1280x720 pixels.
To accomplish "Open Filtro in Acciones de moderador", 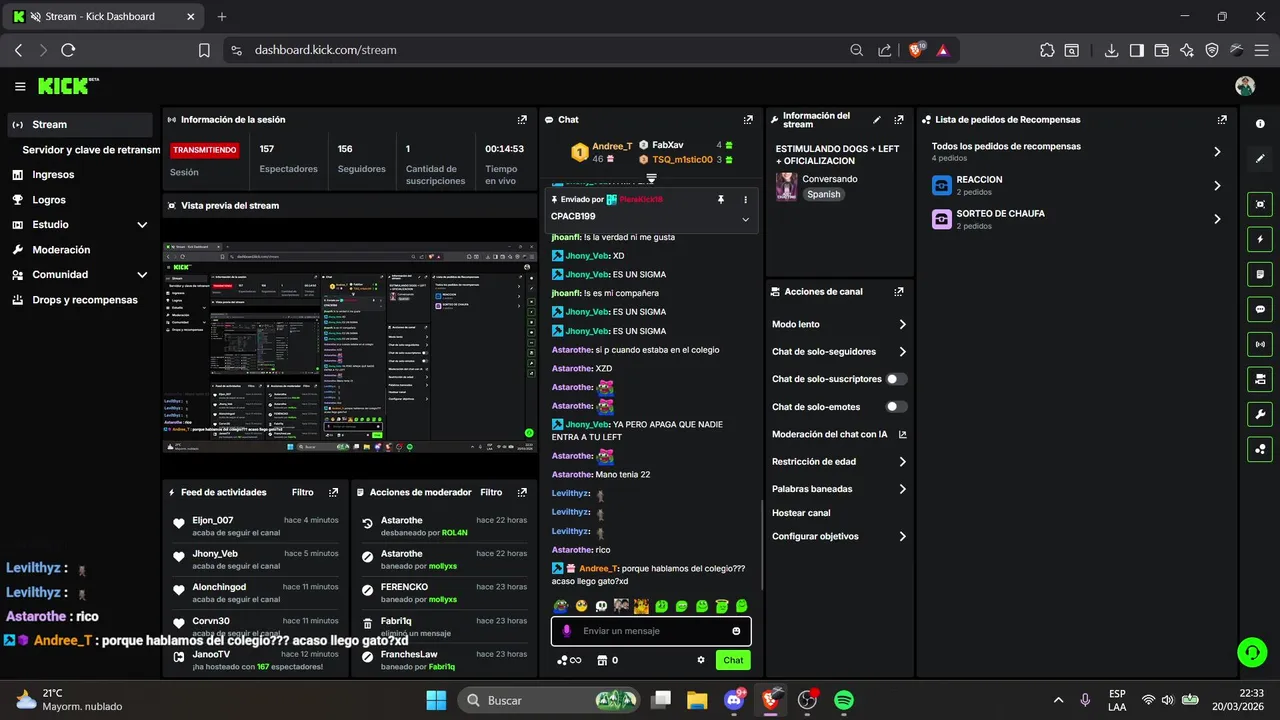I will [491, 492].
